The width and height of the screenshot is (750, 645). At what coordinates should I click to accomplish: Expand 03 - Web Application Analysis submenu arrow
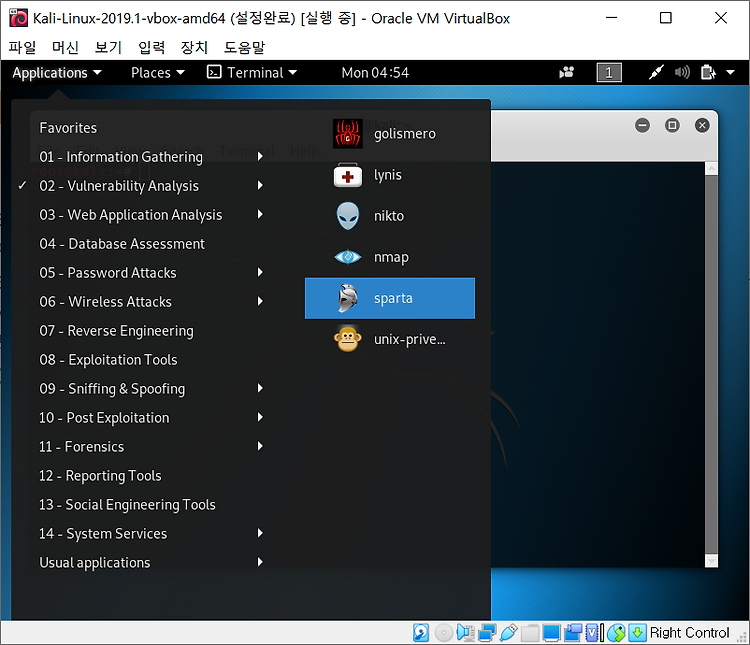pos(260,214)
